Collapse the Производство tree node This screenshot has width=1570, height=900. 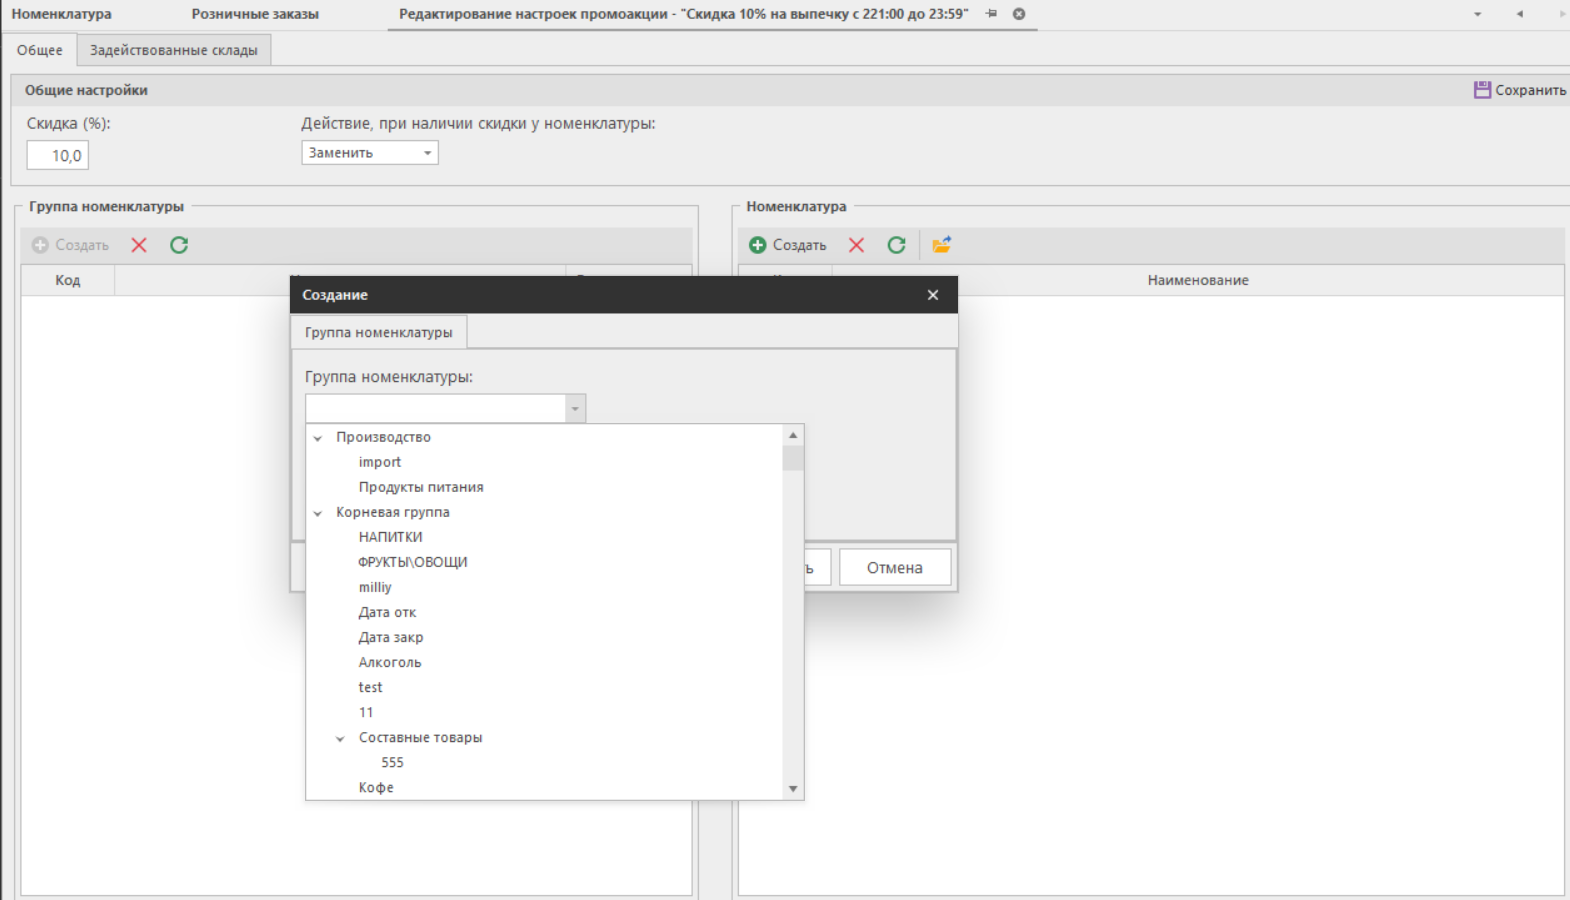coord(318,438)
